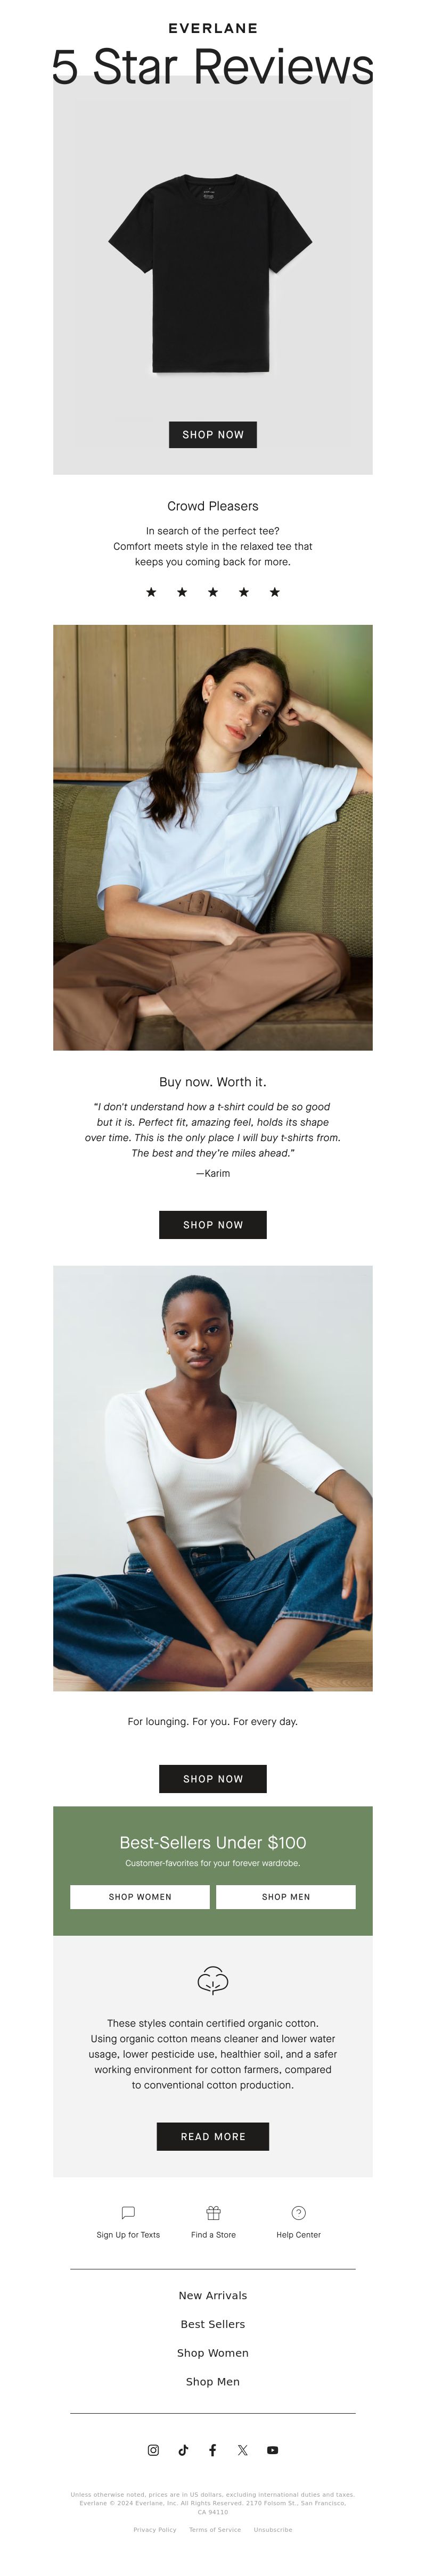Click the chat bubble Sign Up icon
This screenshot has height=2576, width=426.
(x=128, y=2212)
